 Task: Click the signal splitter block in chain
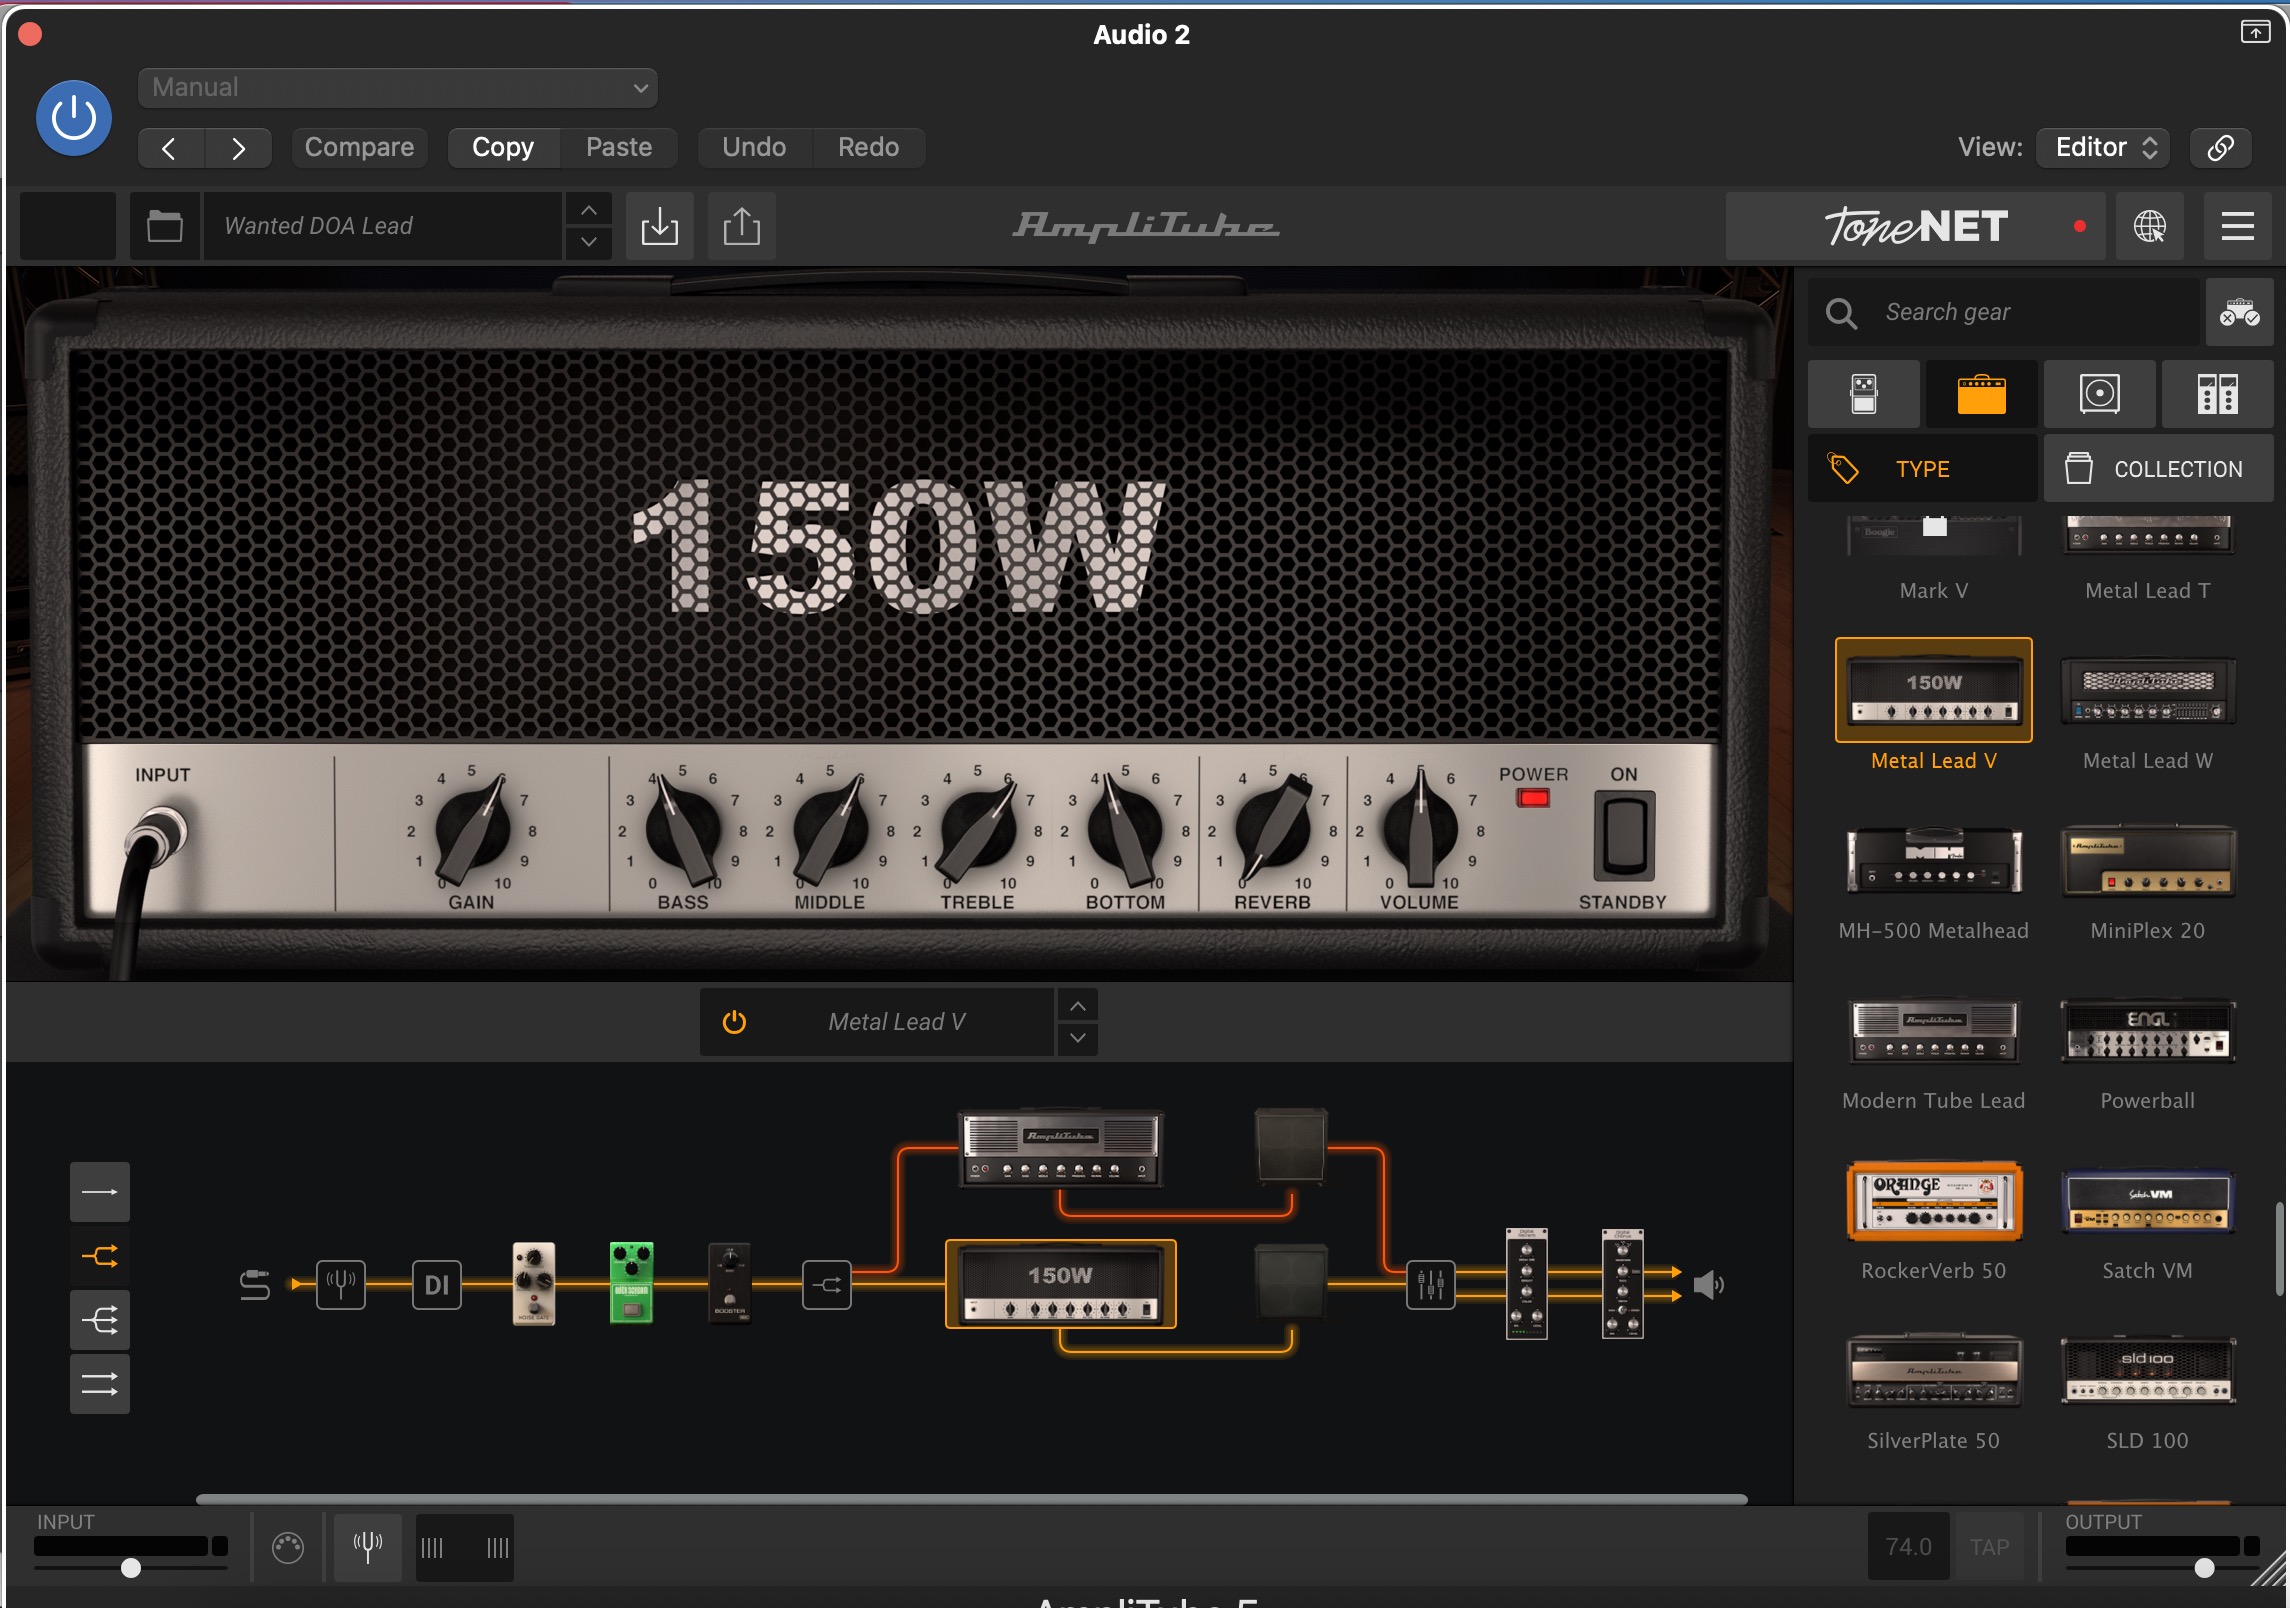tap(827, 1285)
